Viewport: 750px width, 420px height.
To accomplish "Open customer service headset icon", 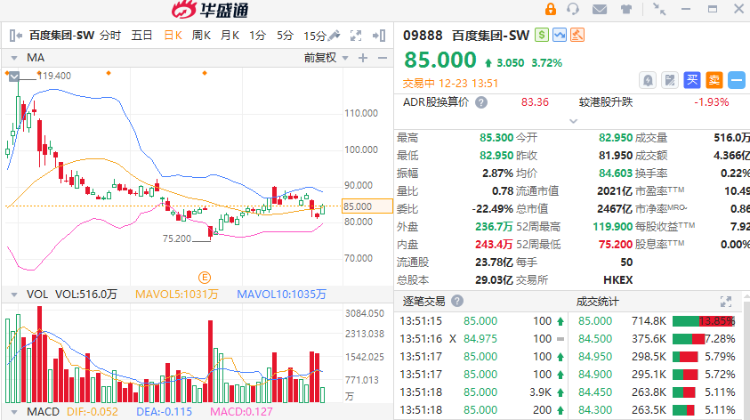I will 573,9.
